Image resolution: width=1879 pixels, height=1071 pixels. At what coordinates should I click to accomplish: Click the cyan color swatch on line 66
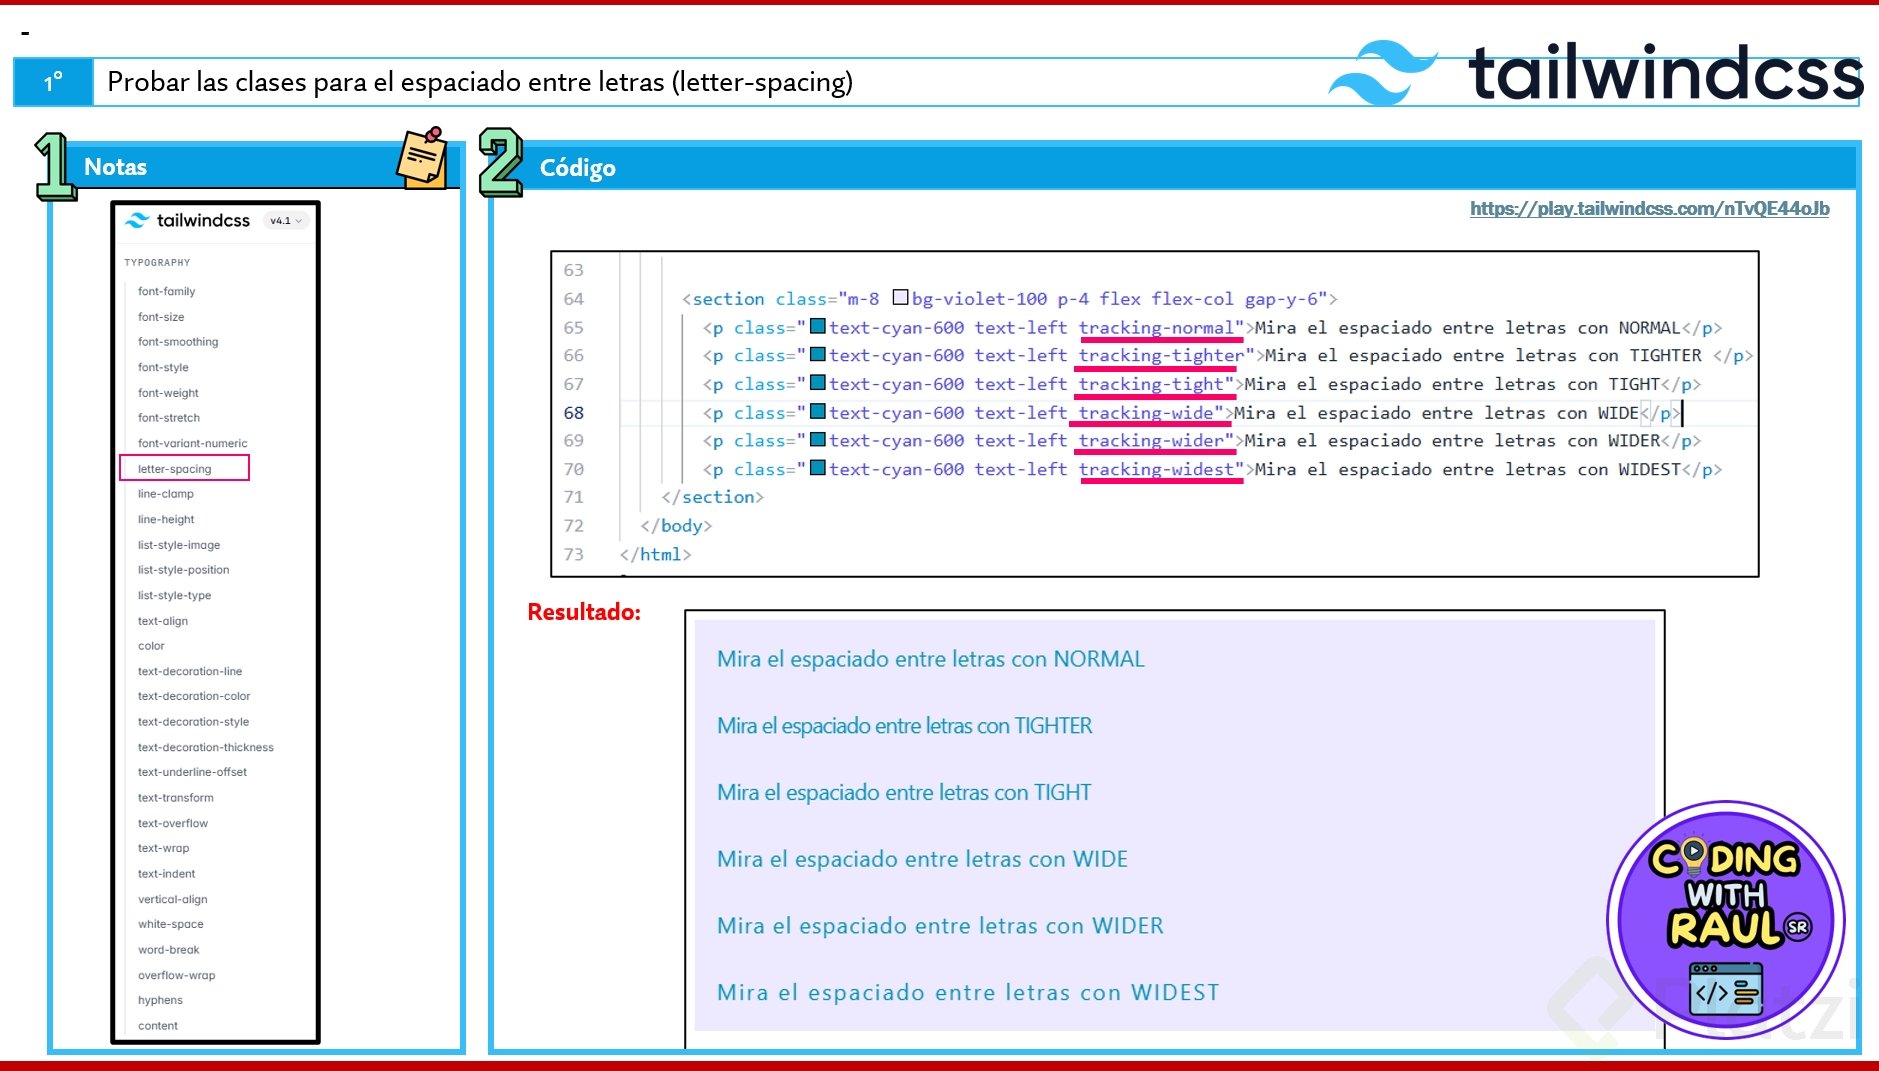click(817, 354)
